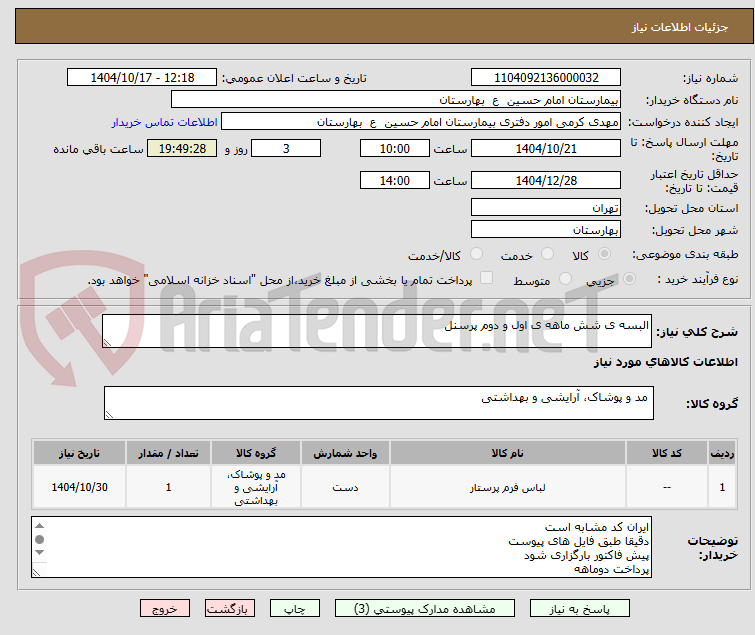
Task: Click the اطلاعات کالاهای مورد نیاز heading
Action: 665,363
